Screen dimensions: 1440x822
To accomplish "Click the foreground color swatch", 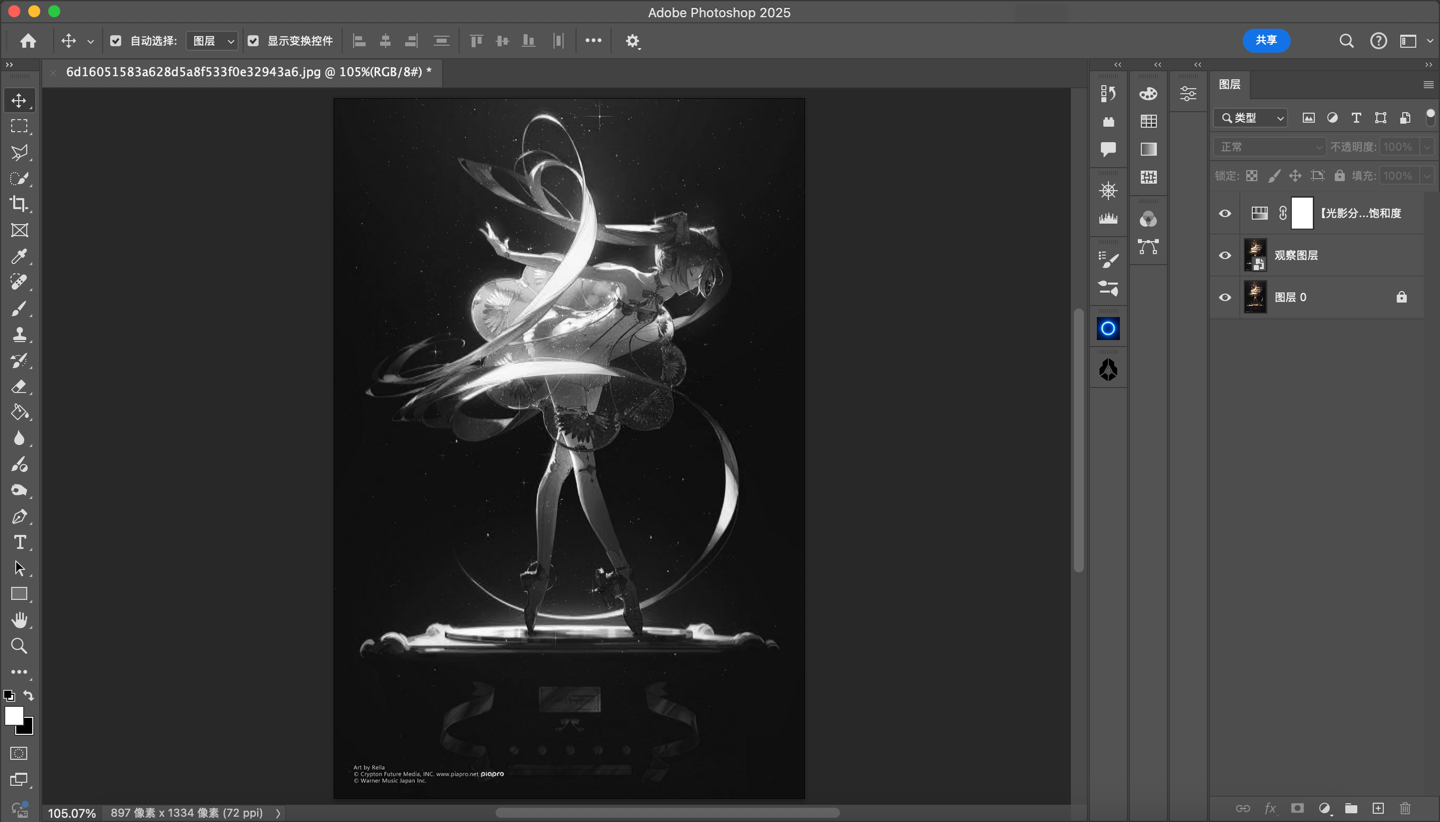I will [13, 715].
